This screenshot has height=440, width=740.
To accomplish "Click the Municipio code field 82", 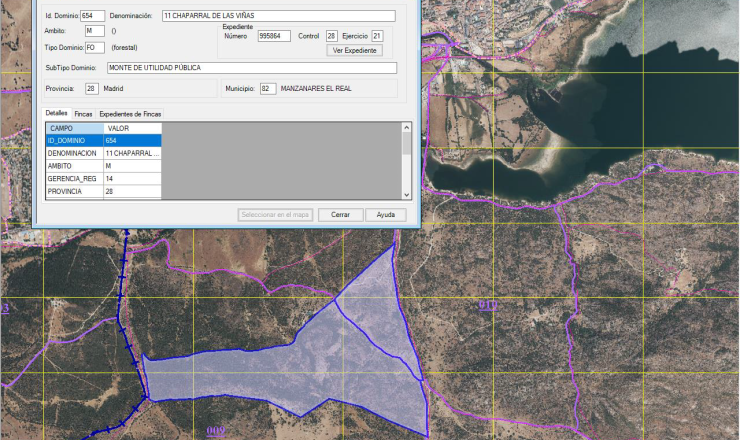I will pyautogui.click(x=268, y=88).
